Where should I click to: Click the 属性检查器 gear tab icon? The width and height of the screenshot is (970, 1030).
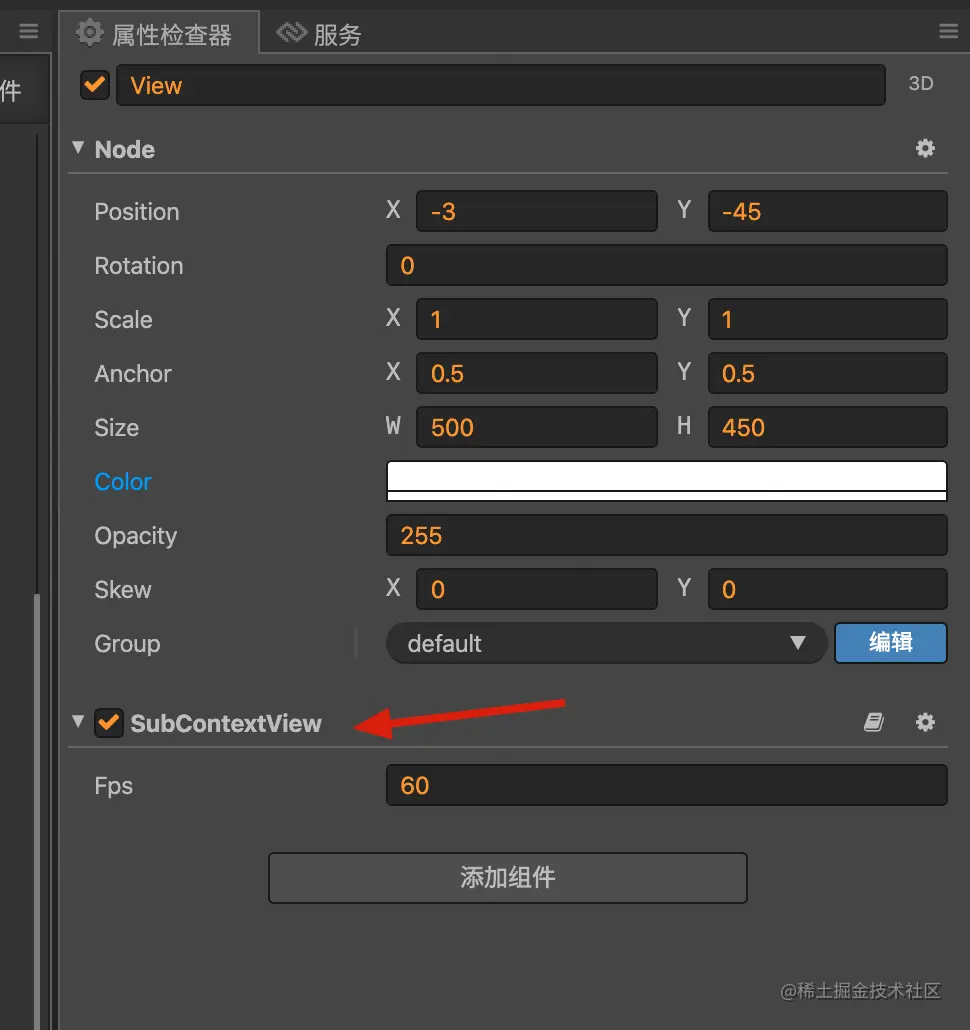click(89, 33)
